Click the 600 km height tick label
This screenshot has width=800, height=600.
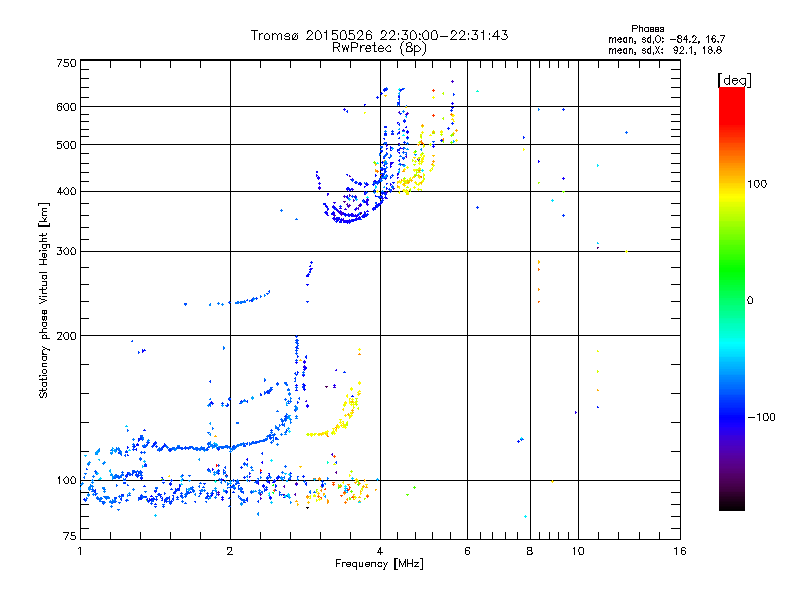coord(66,107)
